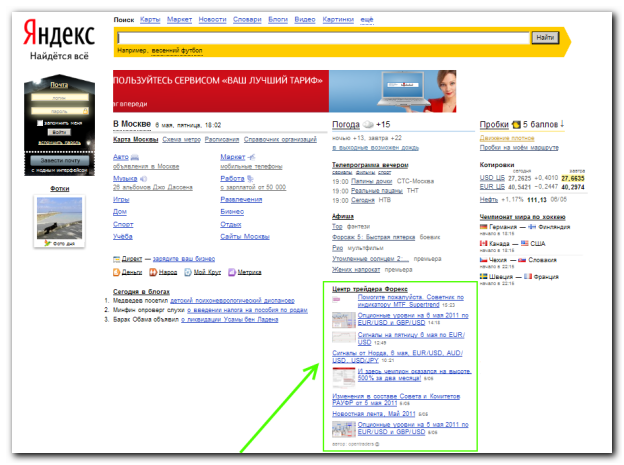Screen dimensions: 624x465
Task: Expand the ещё services menu
Action: pos(367,20)
